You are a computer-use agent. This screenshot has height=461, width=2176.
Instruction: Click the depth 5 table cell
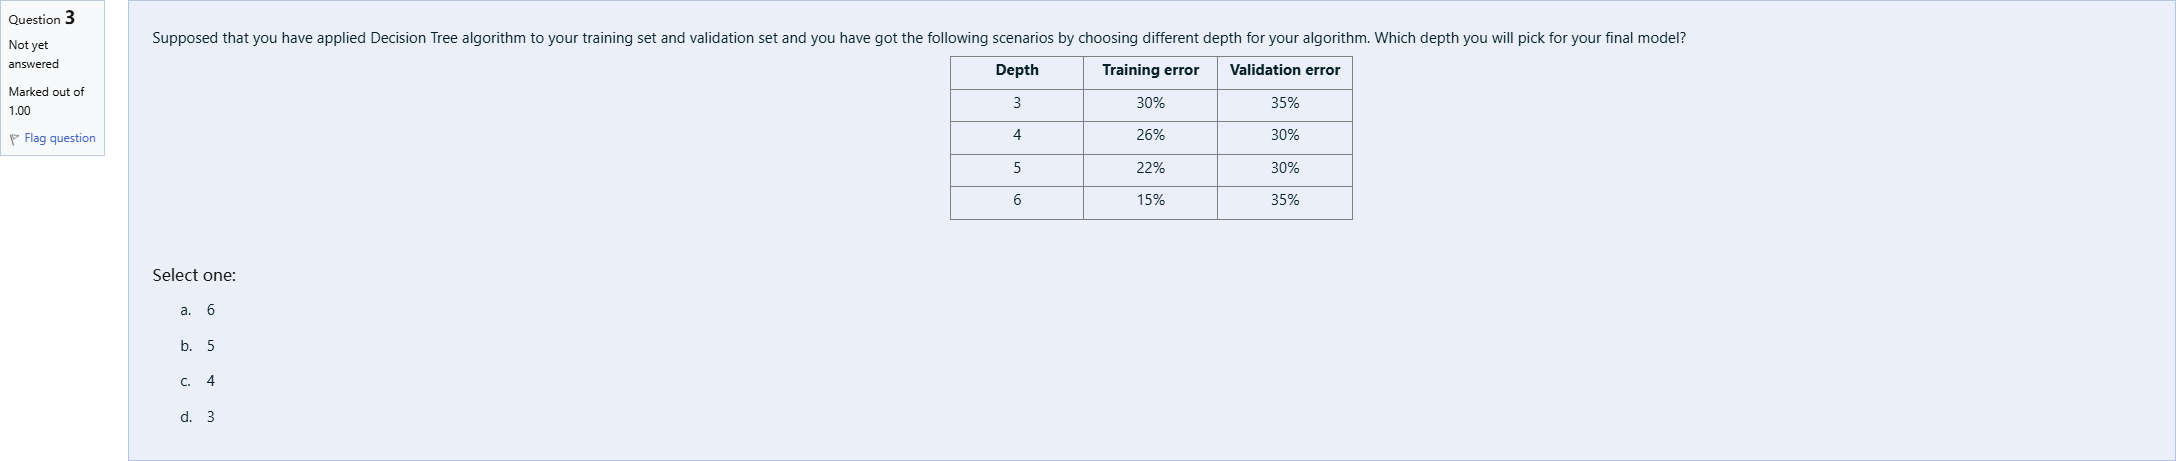coord(1016,168)
